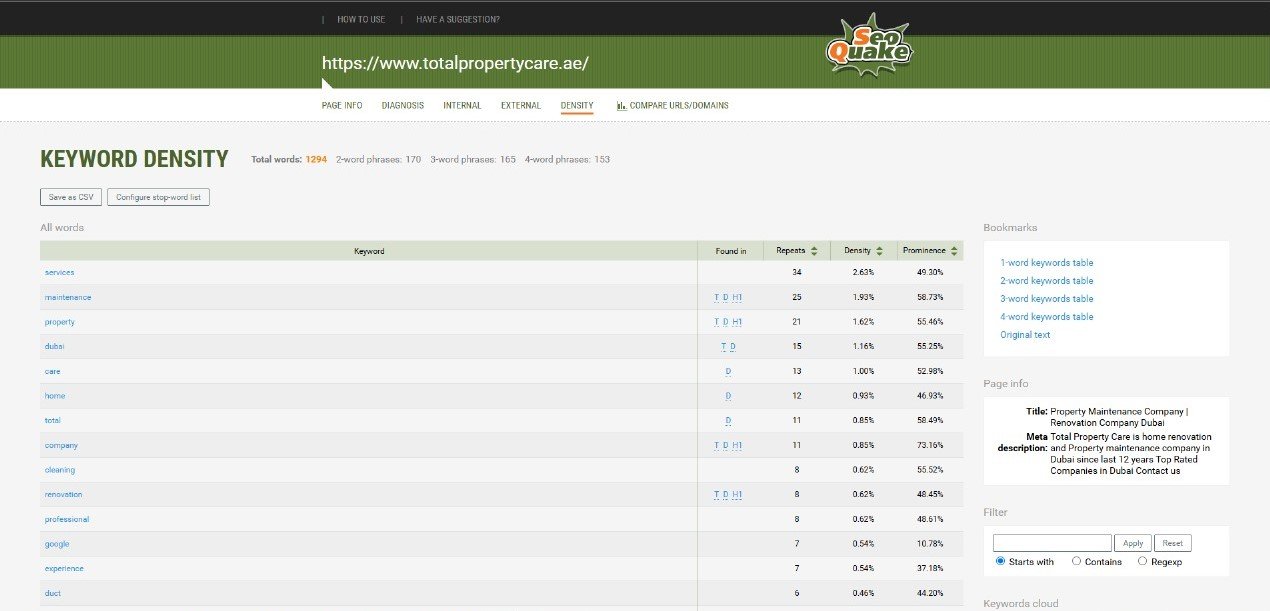Viewport: 1270px width, 611px height.
Task: Click the Reset filter button
Action: 1173,543
